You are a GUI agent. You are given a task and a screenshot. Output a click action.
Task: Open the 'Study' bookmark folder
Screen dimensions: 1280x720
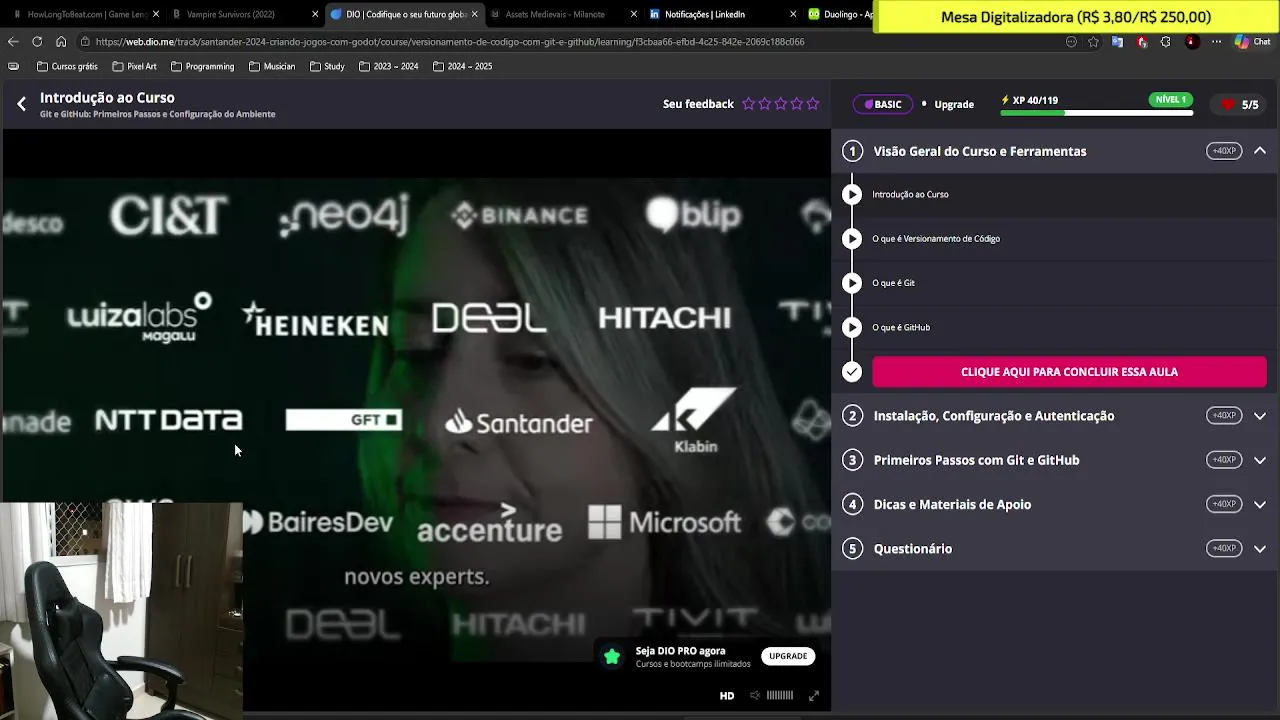pyautogui.click(x=327, y=67)
